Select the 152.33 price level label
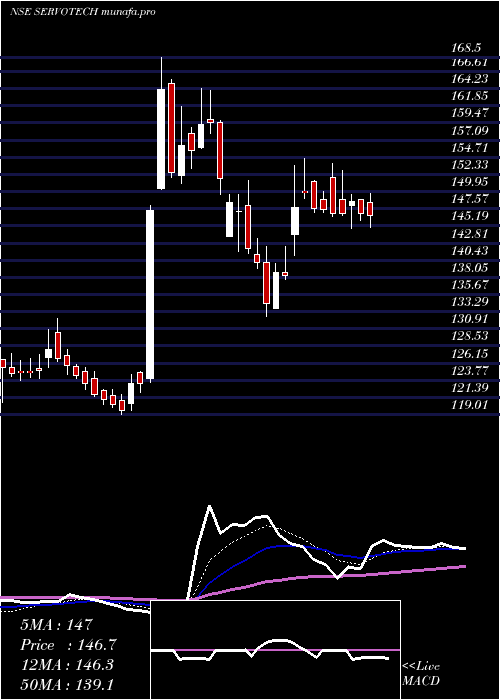 [470, 165]
